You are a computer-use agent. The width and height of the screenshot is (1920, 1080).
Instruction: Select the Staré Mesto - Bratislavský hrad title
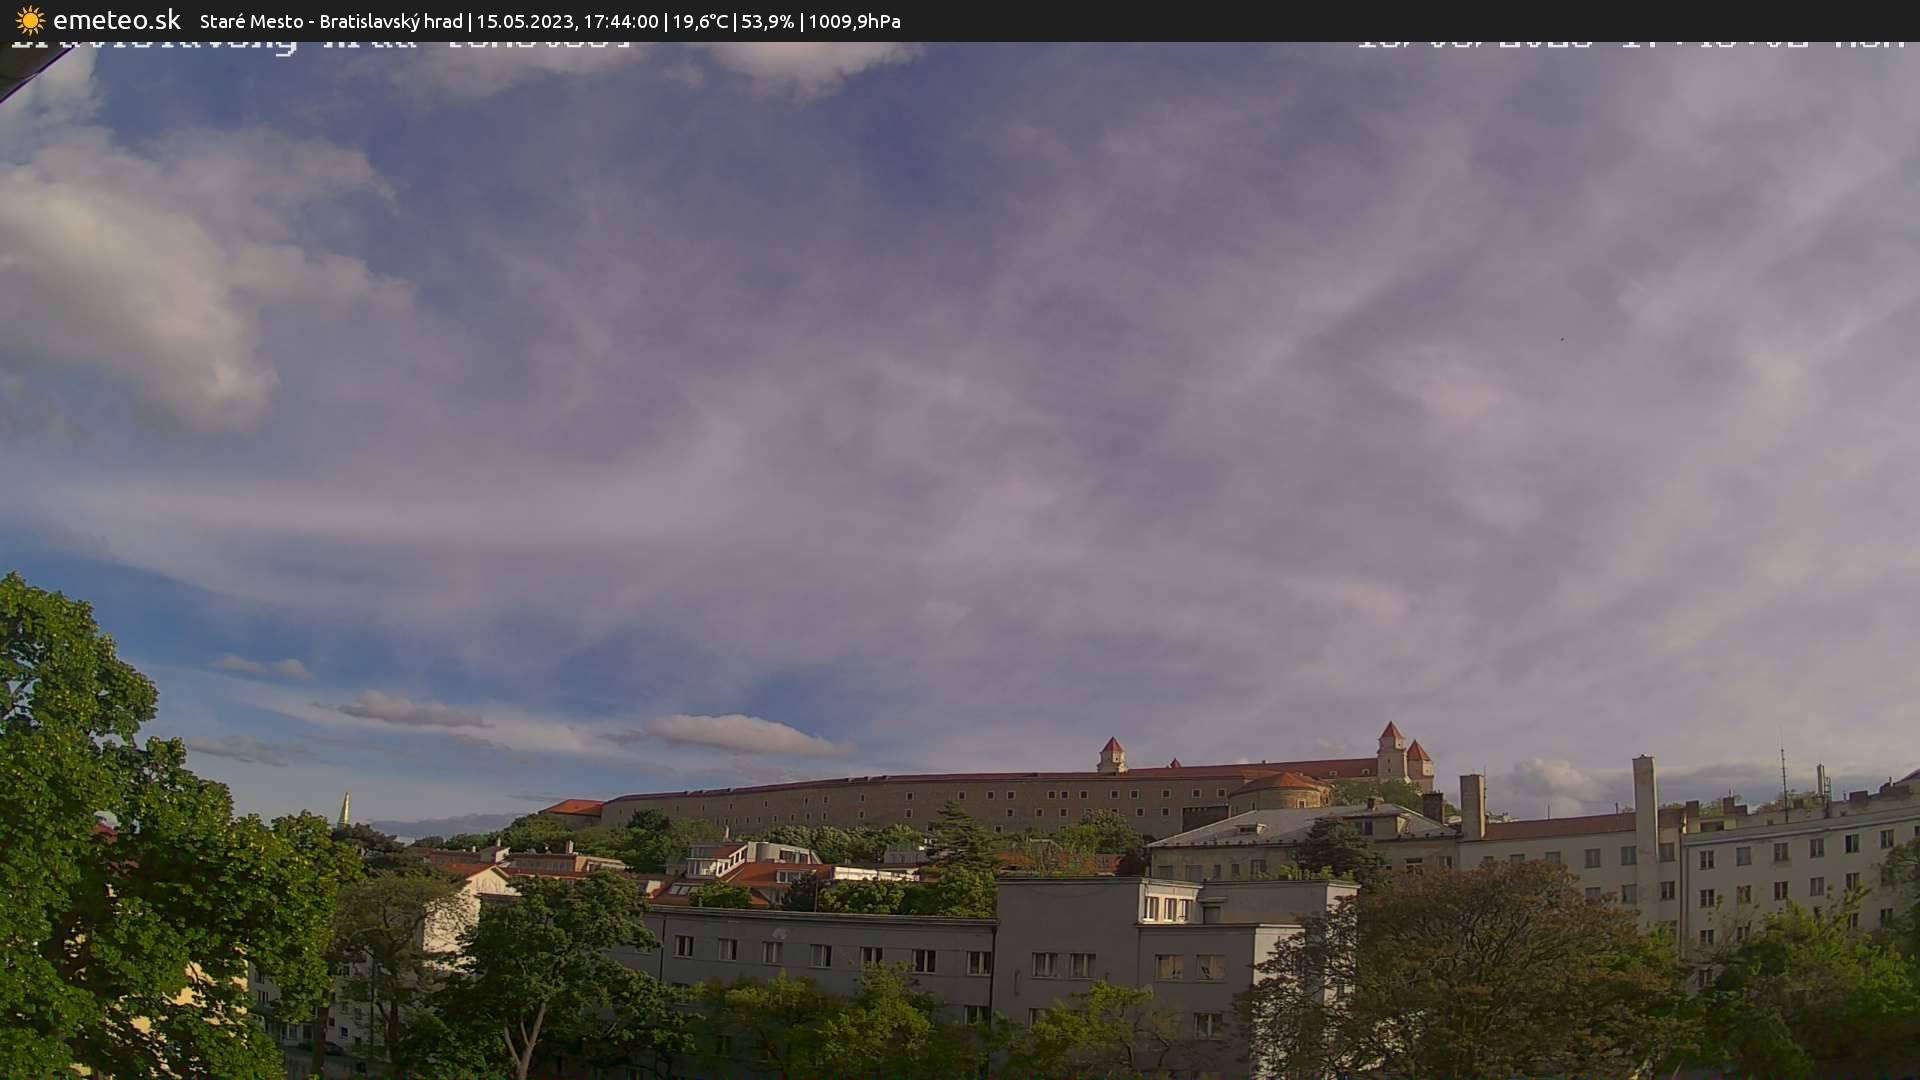click(x=330, y=21)
